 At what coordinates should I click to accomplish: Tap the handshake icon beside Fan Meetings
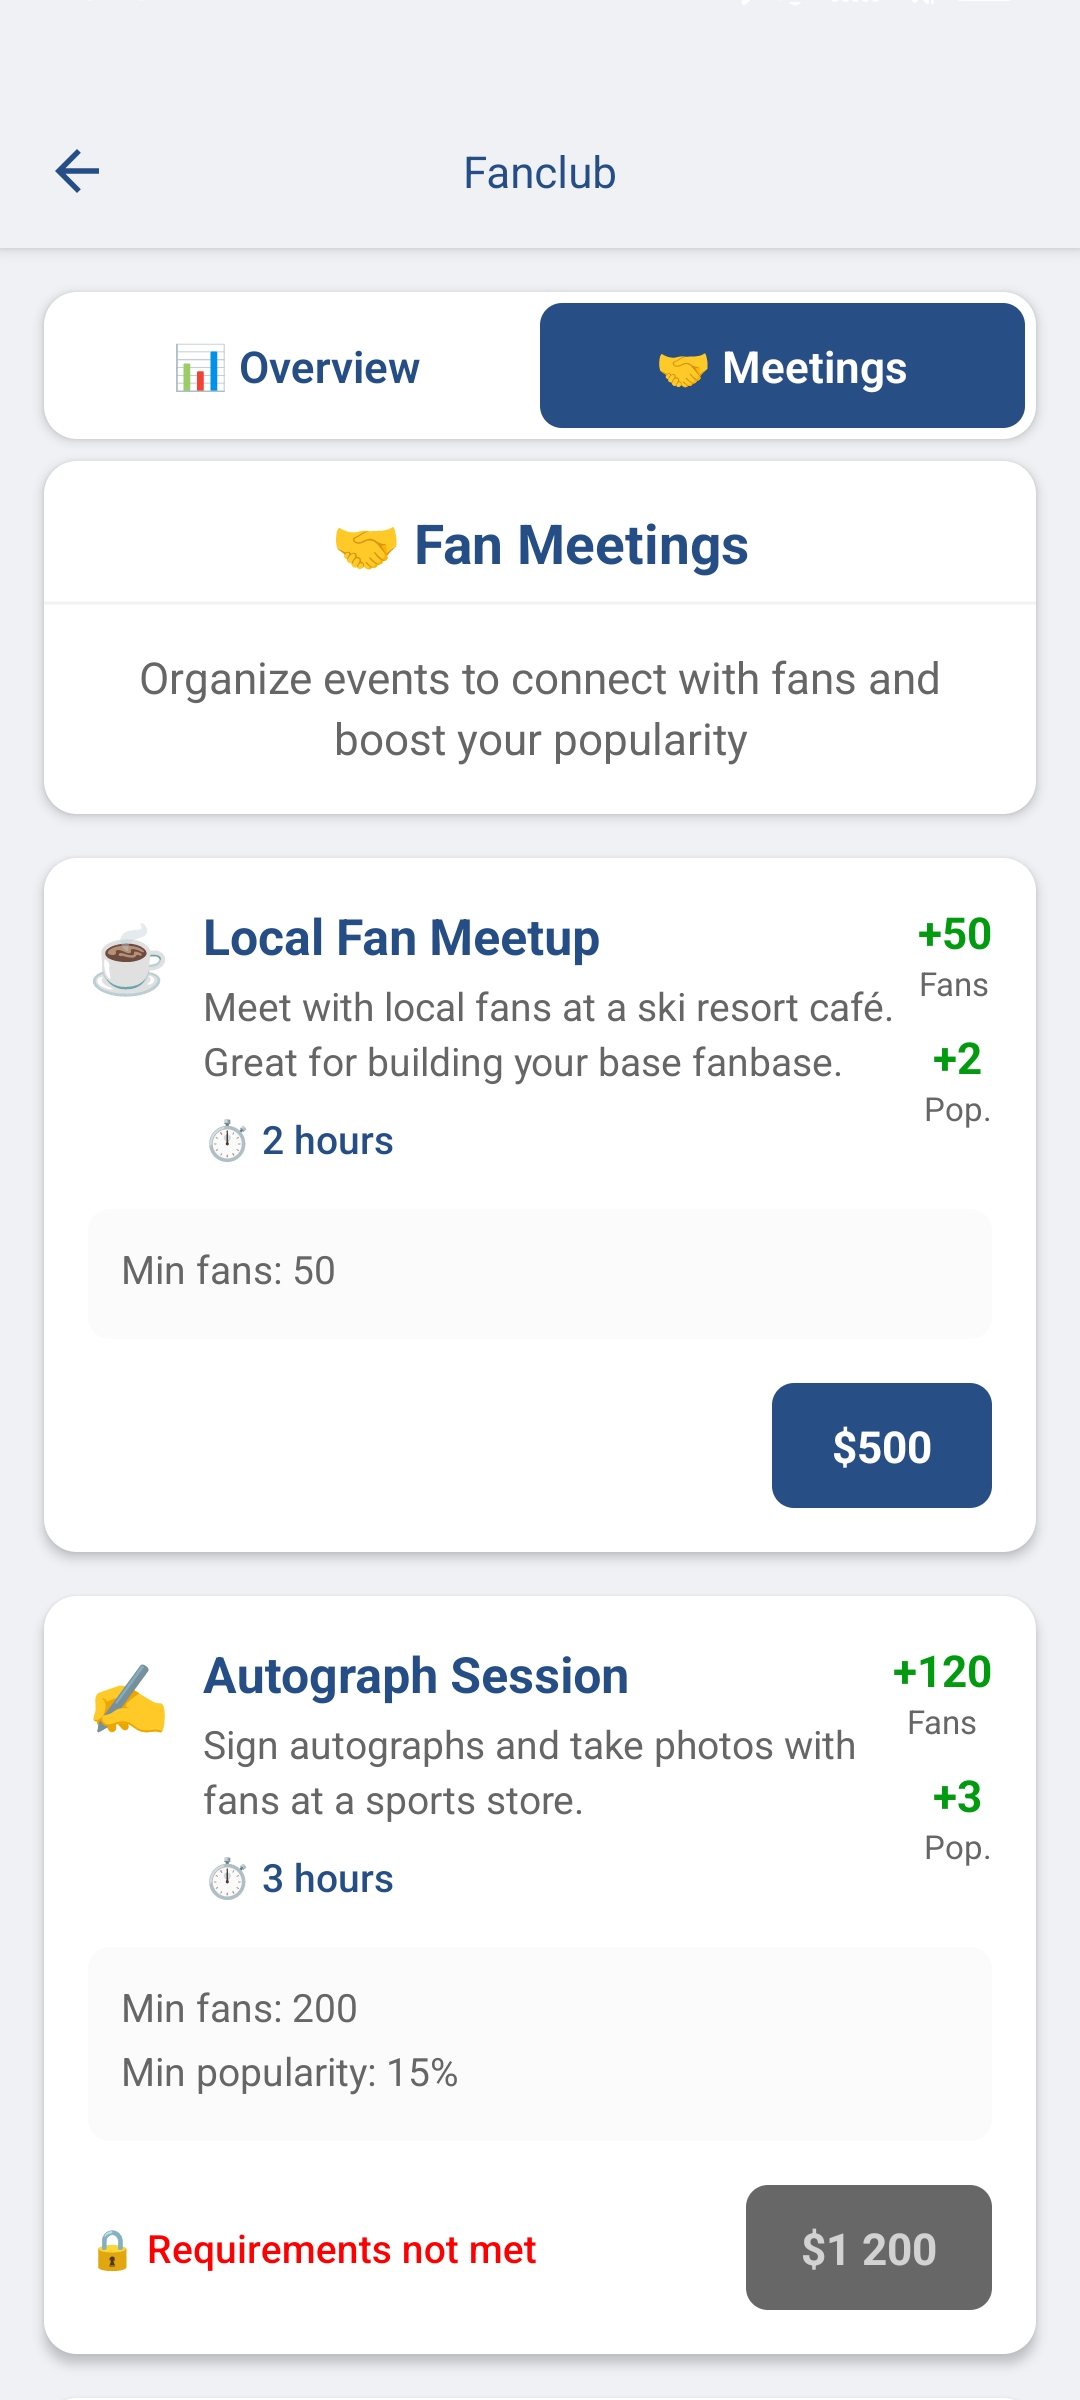(365, 547)
